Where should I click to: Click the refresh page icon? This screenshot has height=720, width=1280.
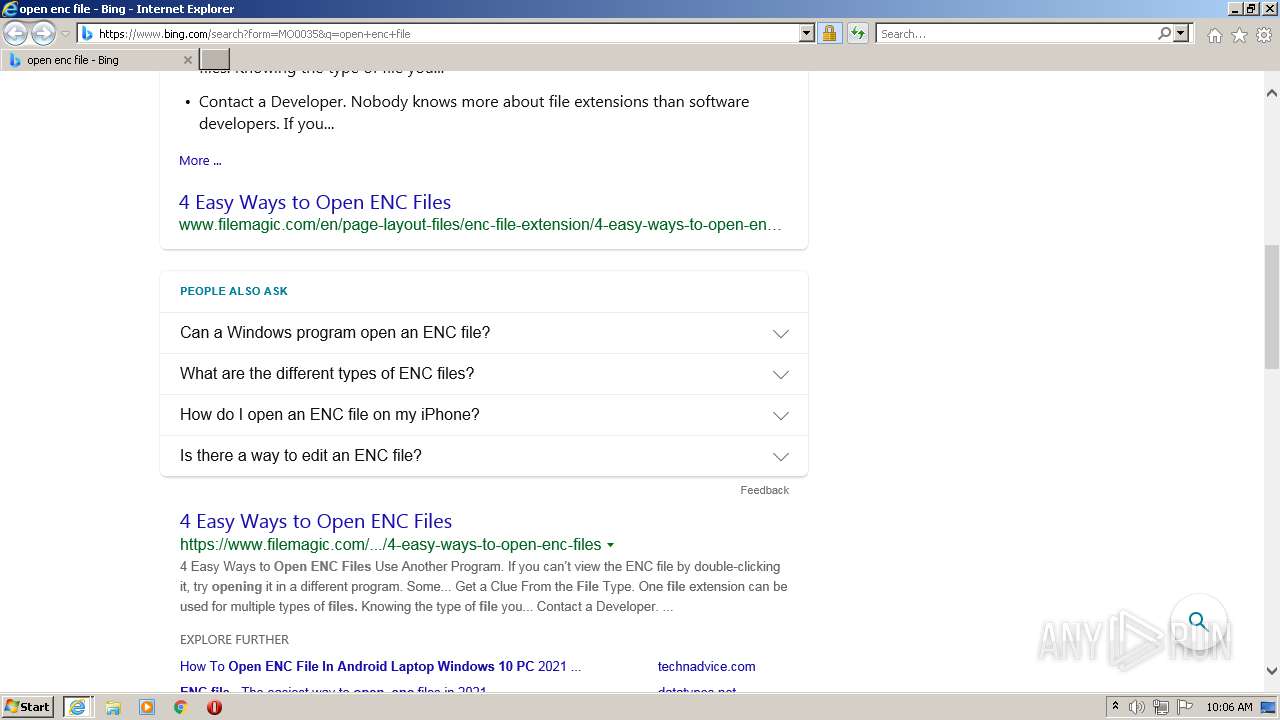click(858, 34)
